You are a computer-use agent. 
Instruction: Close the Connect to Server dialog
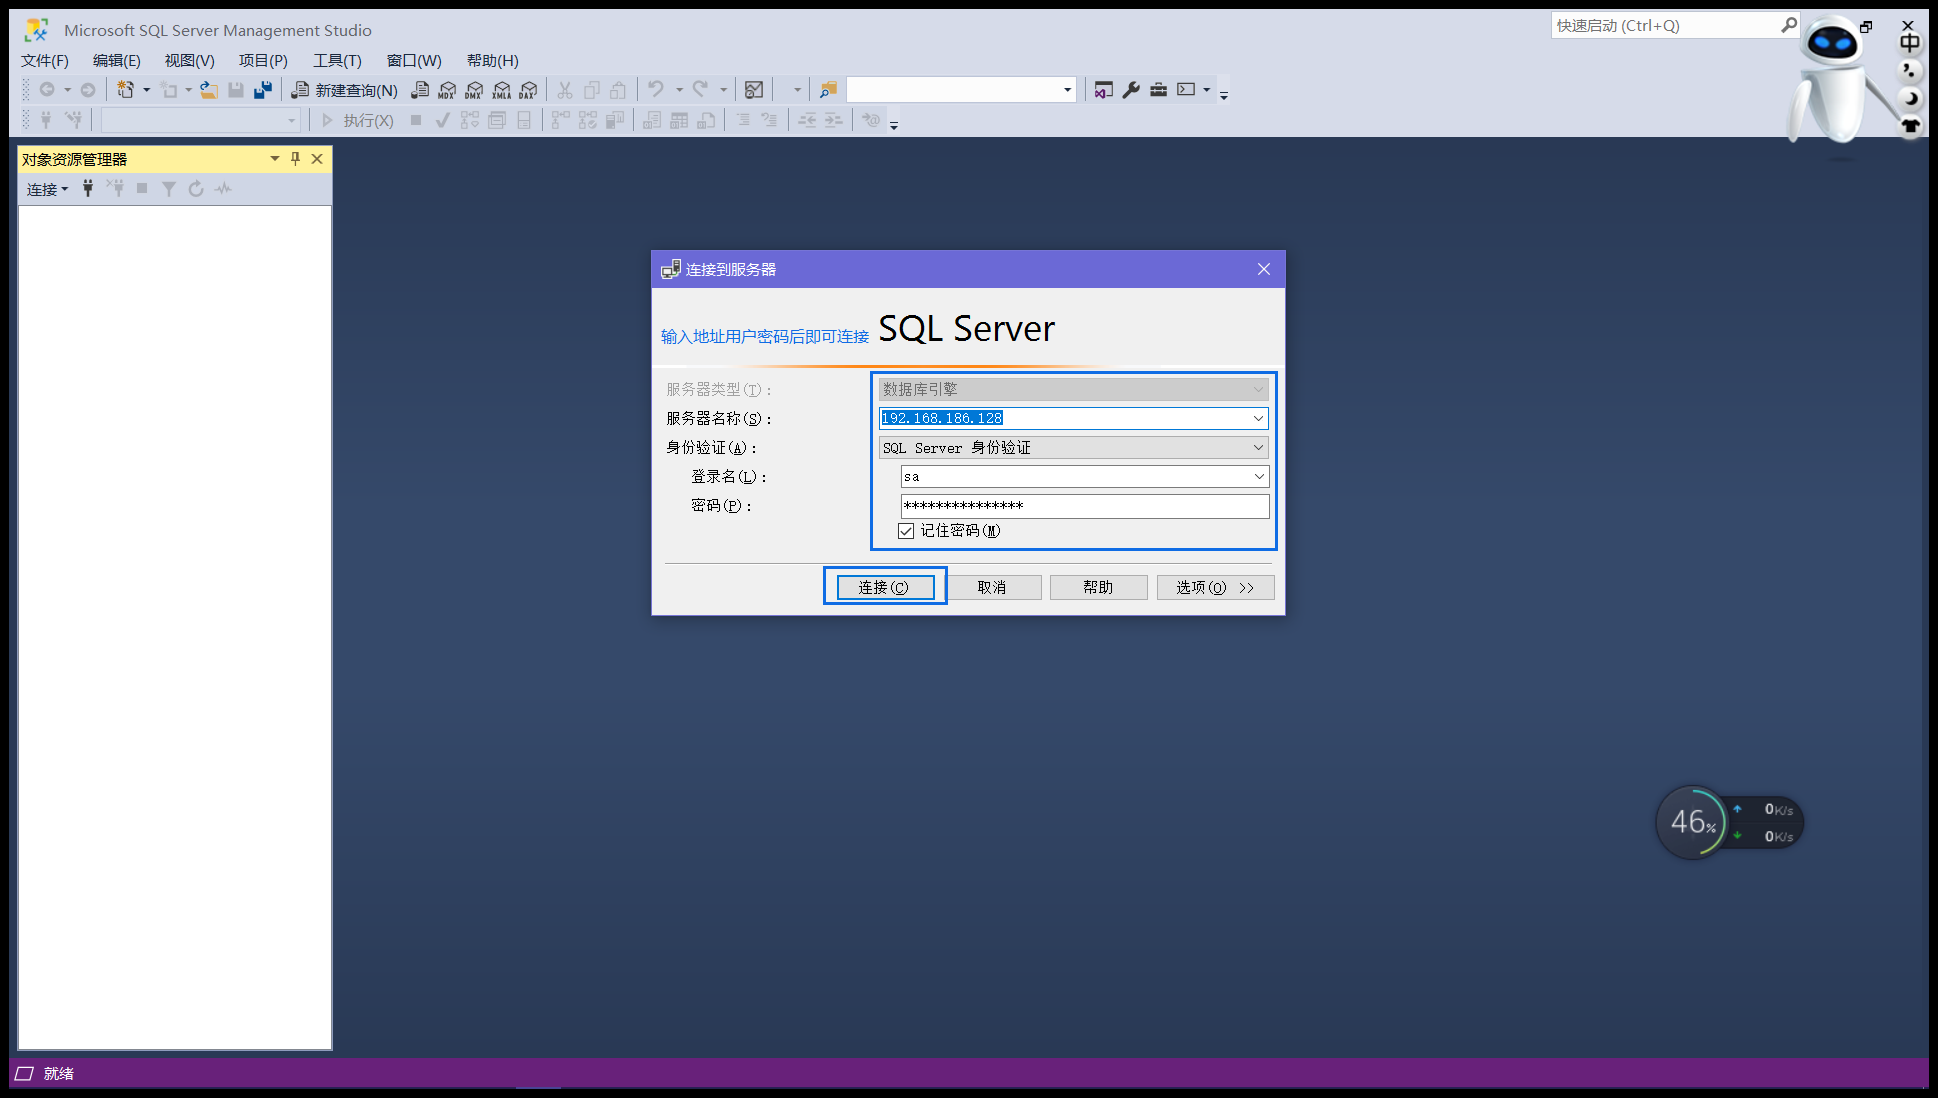pyautogui.click(x=1264, y=269)
